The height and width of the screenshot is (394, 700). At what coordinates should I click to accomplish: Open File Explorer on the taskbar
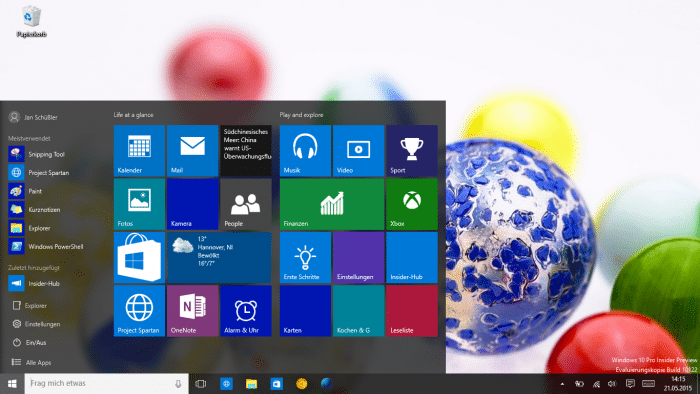pyautogui.click(x=251, y=384)
